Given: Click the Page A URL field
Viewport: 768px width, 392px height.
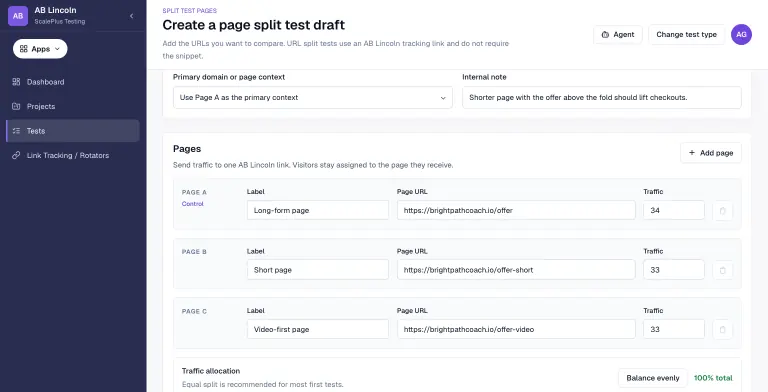Looking at the screenshot, I should point(516,210).
